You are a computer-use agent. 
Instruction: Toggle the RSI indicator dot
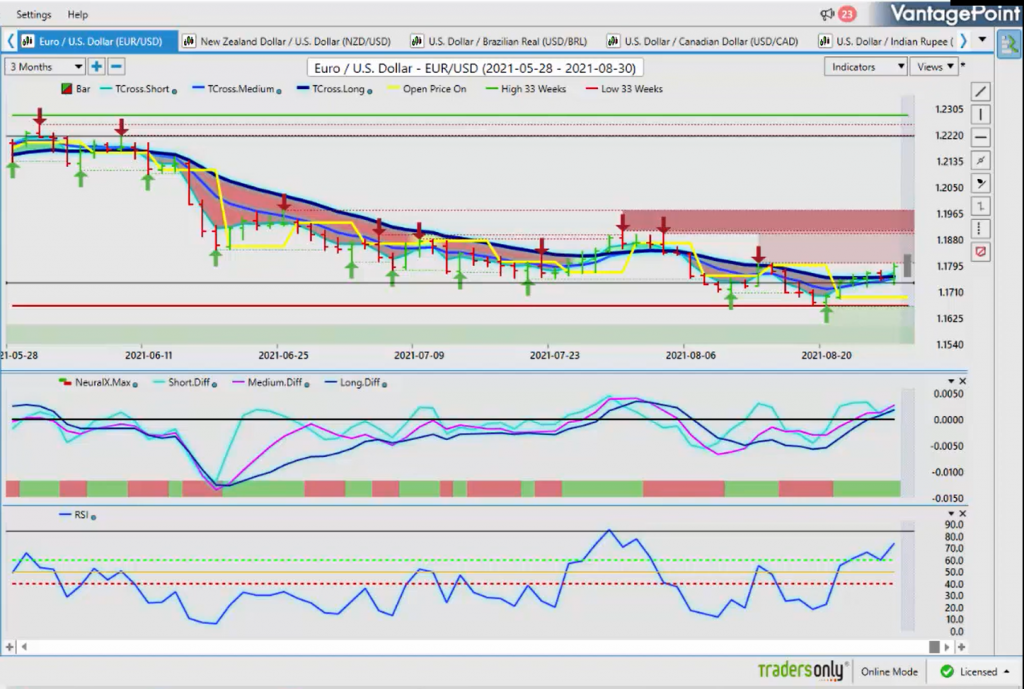[93, 517]
